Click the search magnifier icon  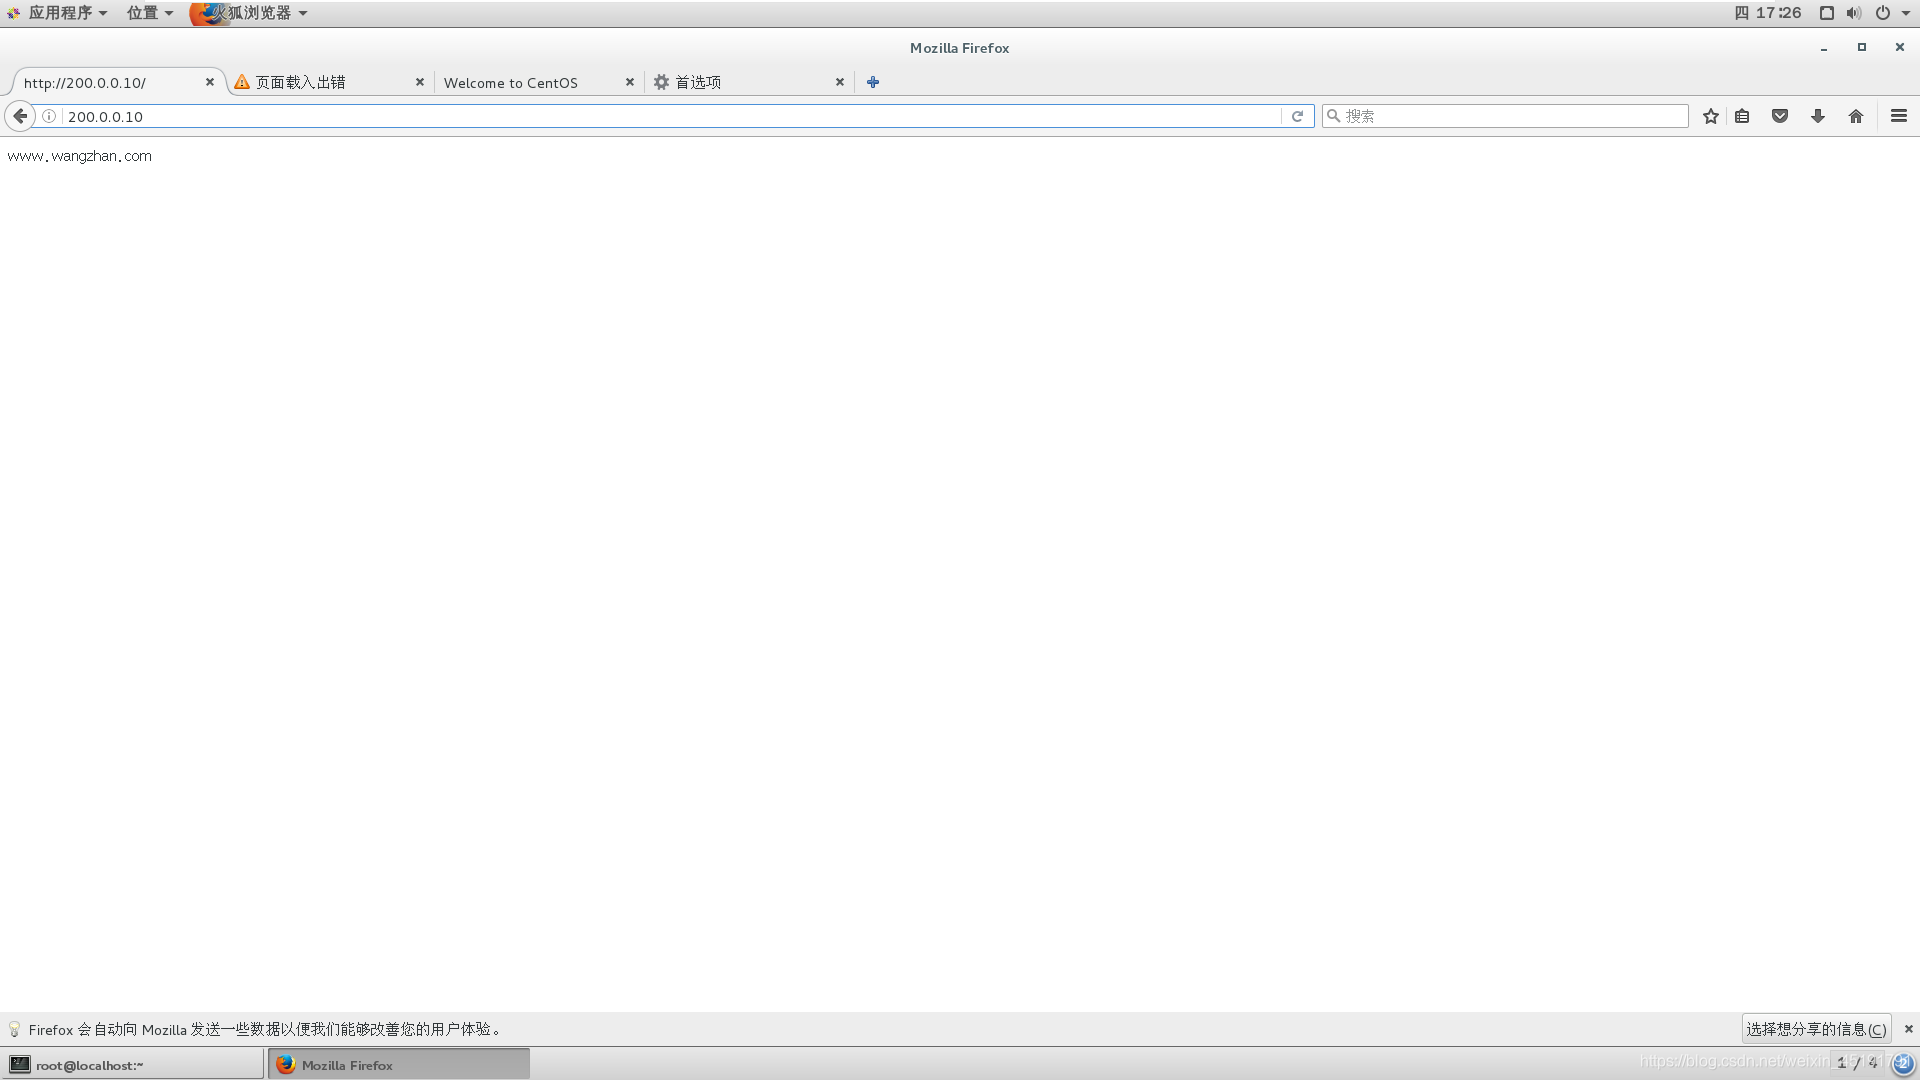click(1333, 116)
